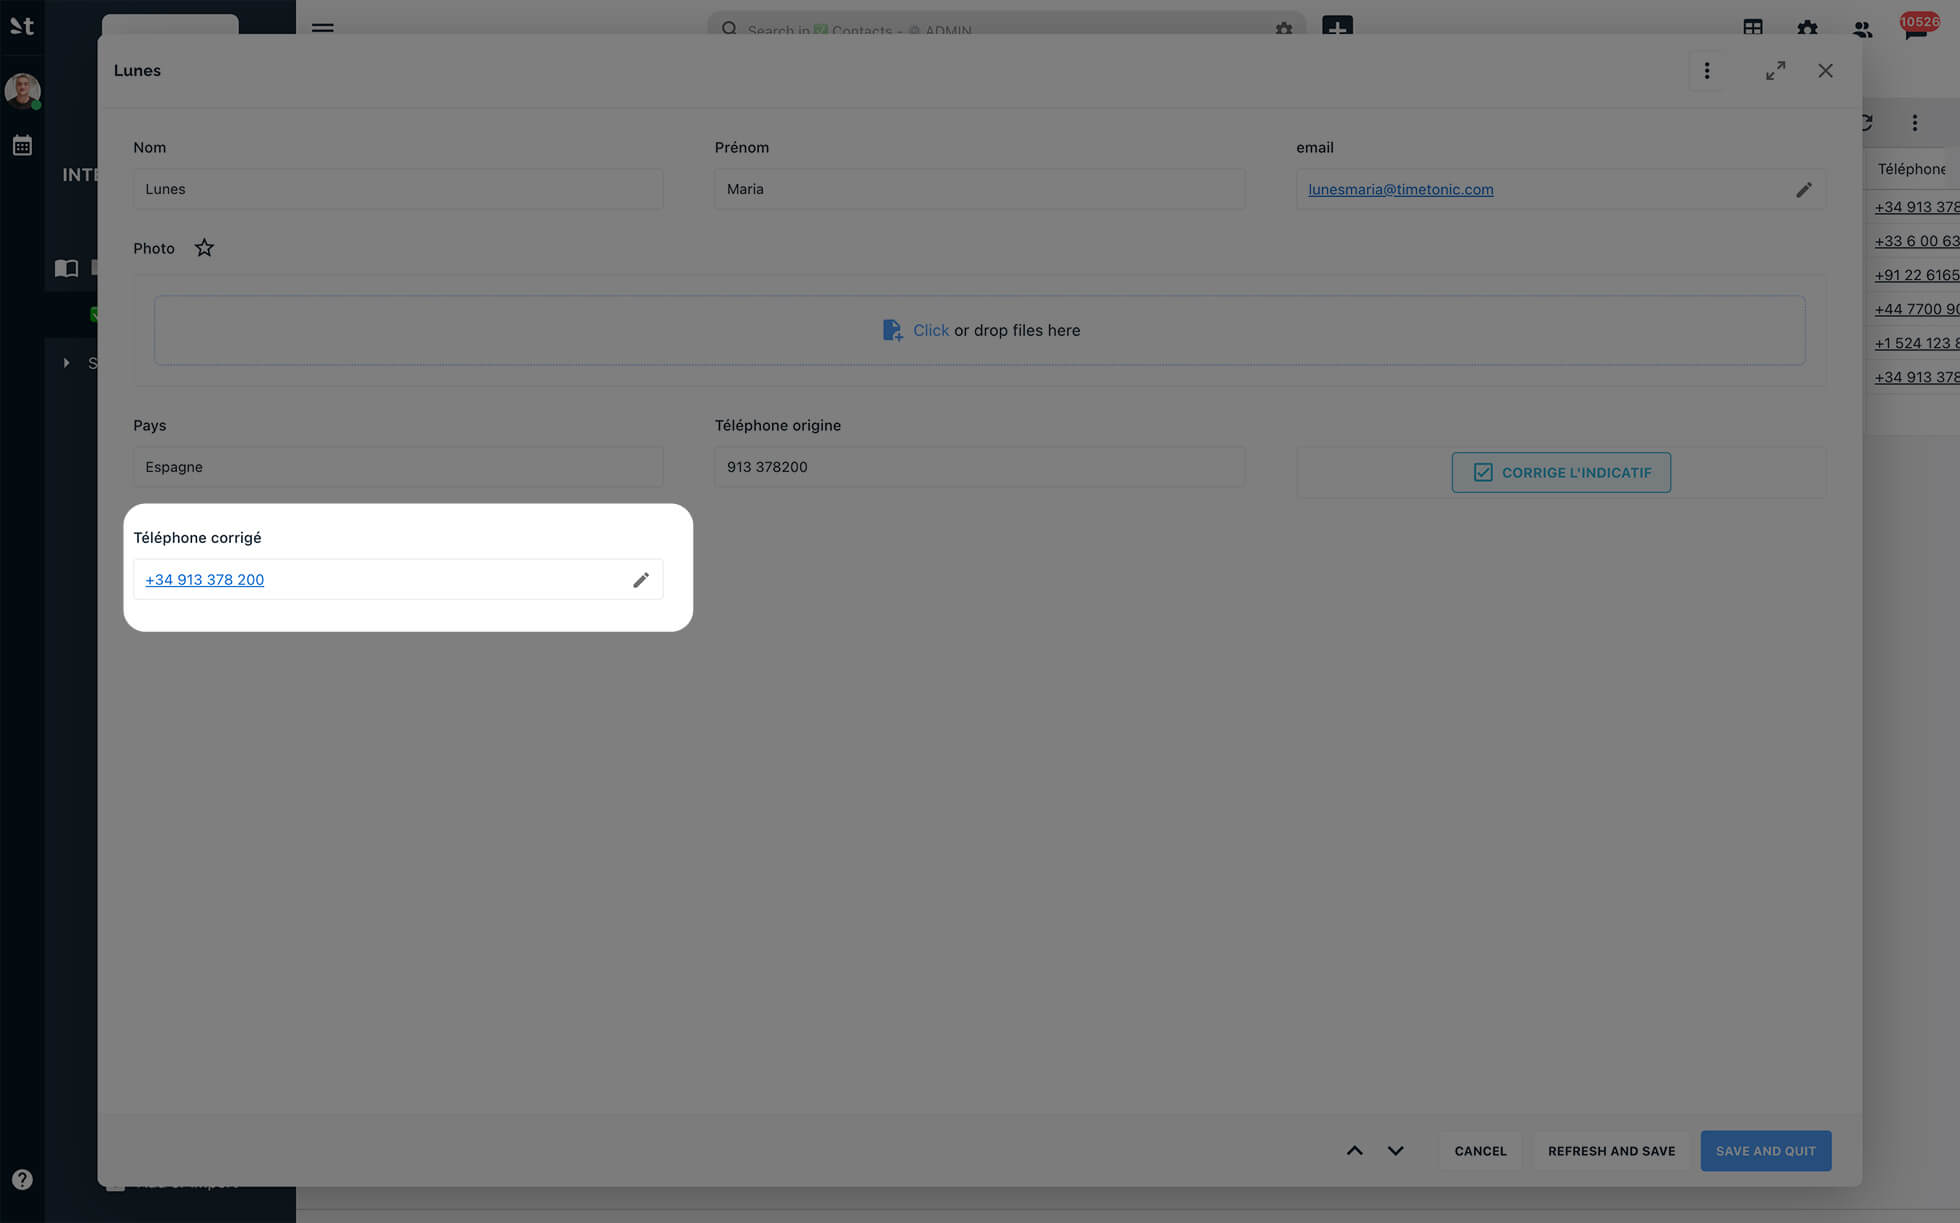
Task: Open the lunesmaria@timetonic.com email link
Action: [1400, 190]
